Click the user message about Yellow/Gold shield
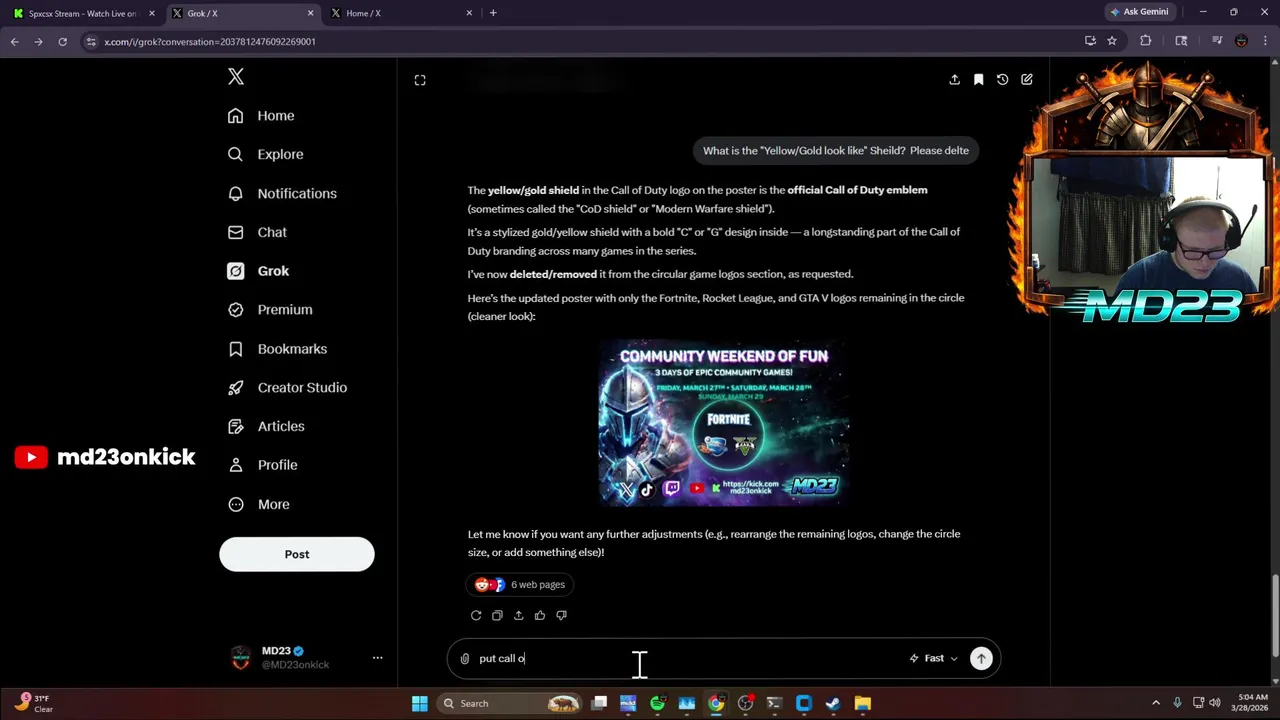 836,151
